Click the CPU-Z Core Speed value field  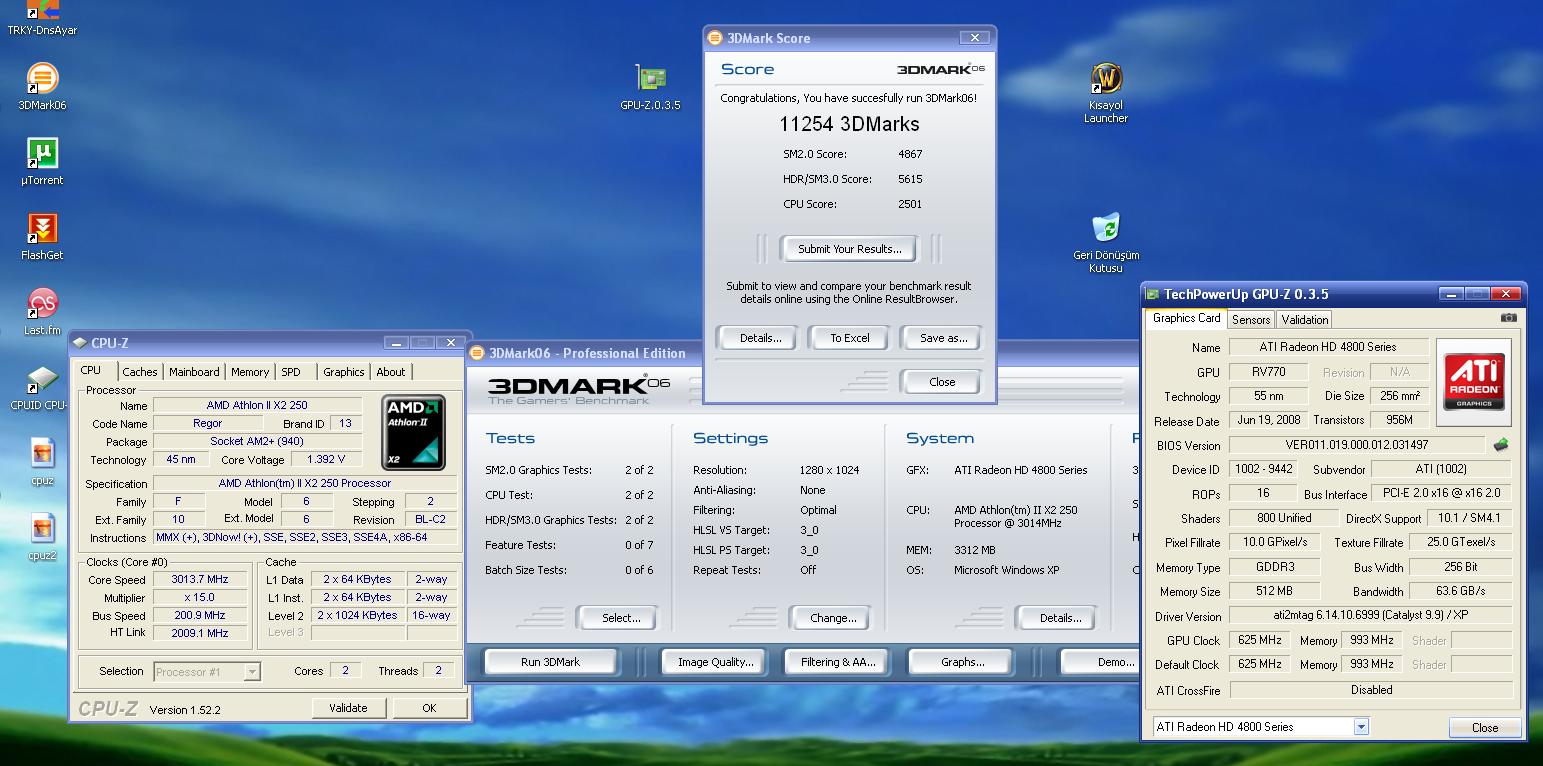tap(200, 580)
